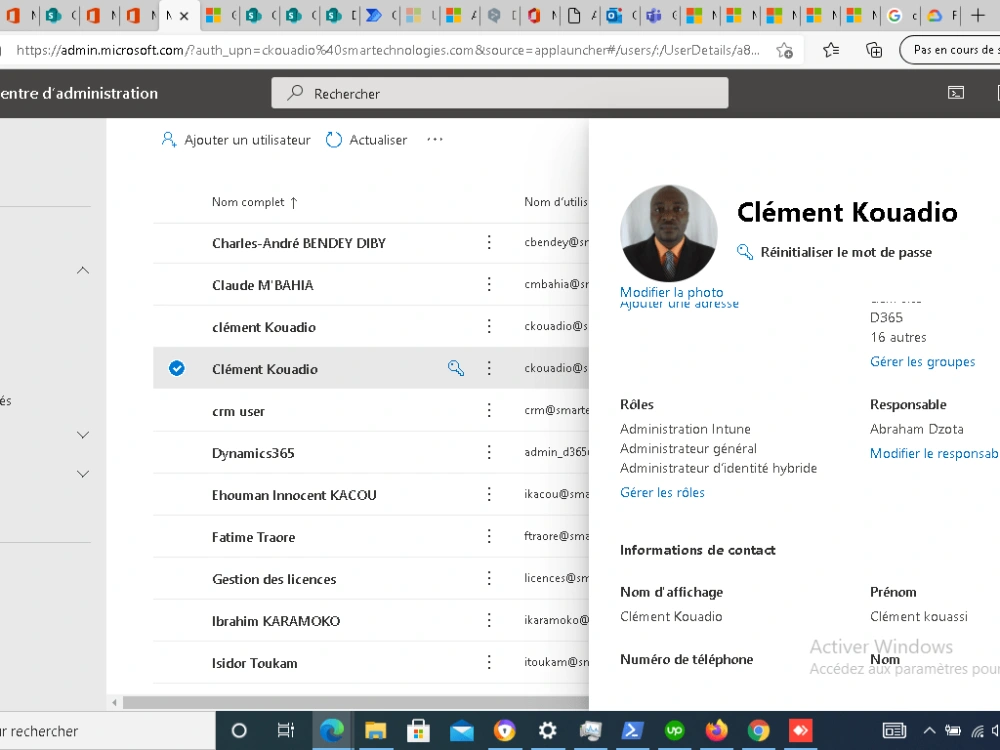
Task: Click the Windows Cortana circle icon
Action: click(239, 730)
